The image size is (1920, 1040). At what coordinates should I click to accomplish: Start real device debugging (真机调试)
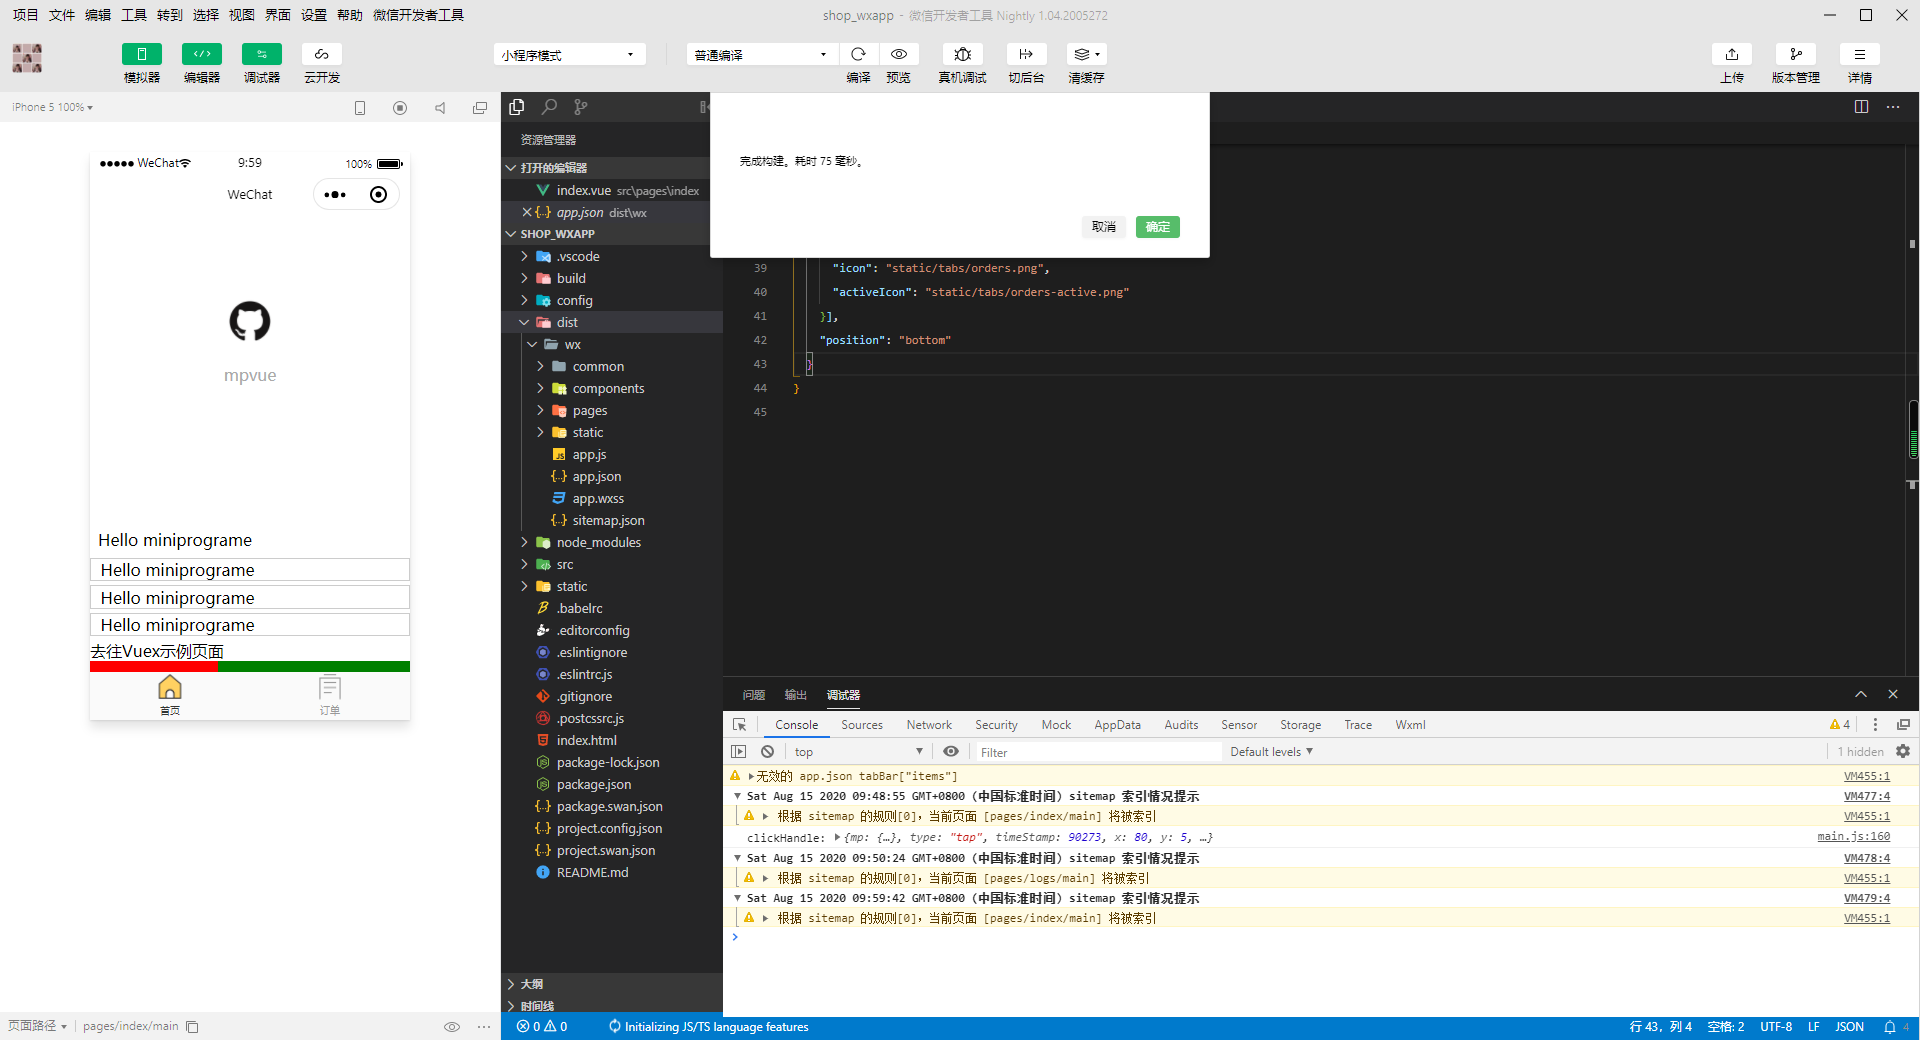point(962,54)
